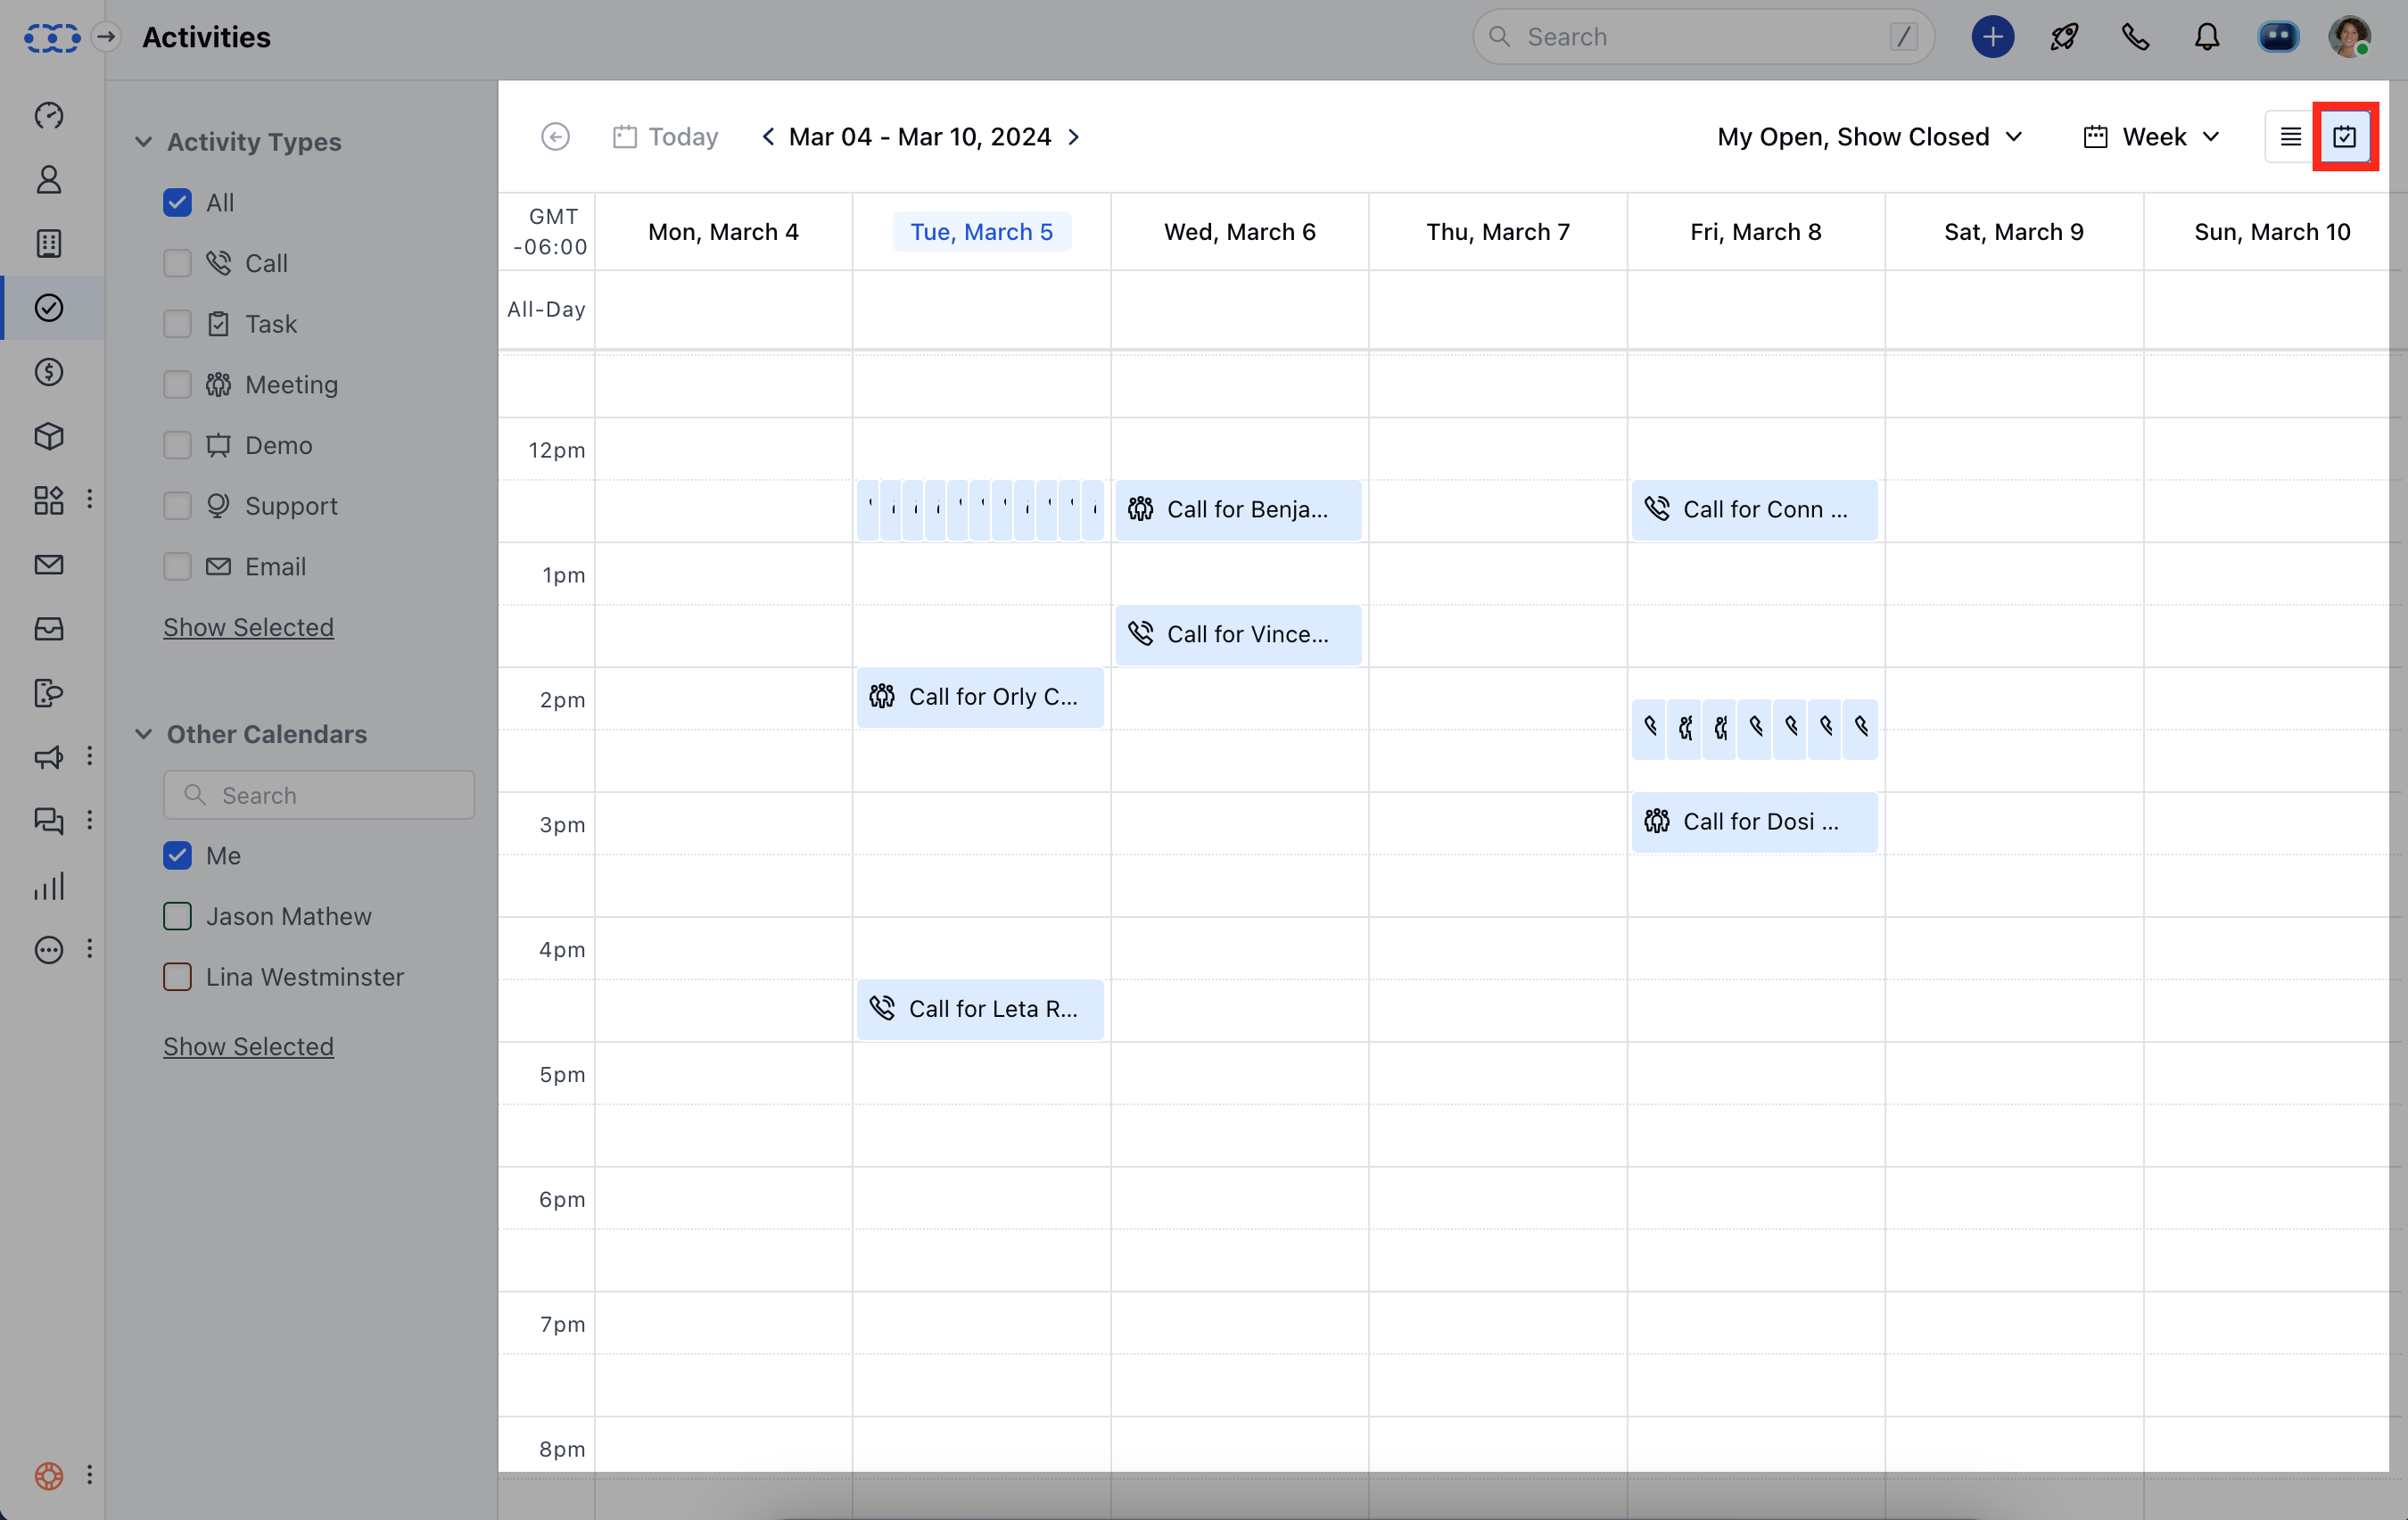Screen dimensions: 2408x1520
Task: Select the Products box icon in sidebar
Action: click(x=49, y=436)
